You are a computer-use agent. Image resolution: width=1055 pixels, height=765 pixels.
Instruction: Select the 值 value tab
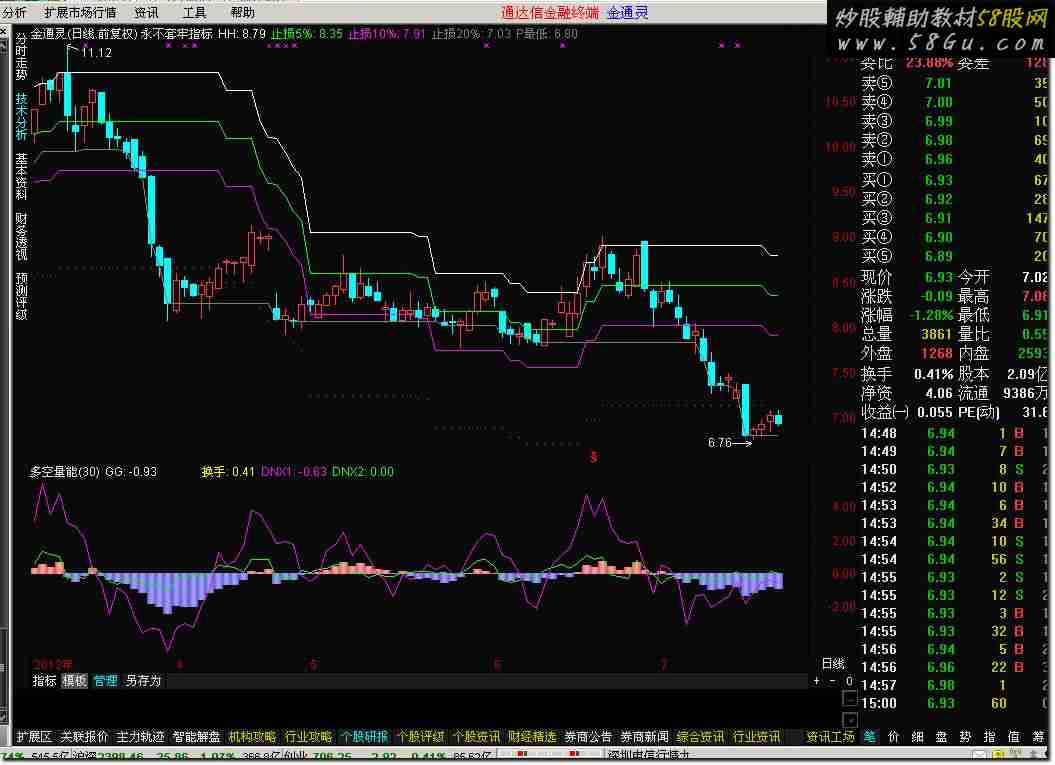1014,737
